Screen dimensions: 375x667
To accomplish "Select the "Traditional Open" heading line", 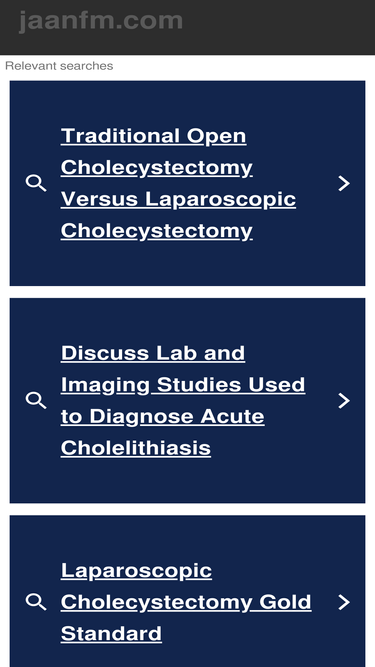I will [x=153, y=136].
